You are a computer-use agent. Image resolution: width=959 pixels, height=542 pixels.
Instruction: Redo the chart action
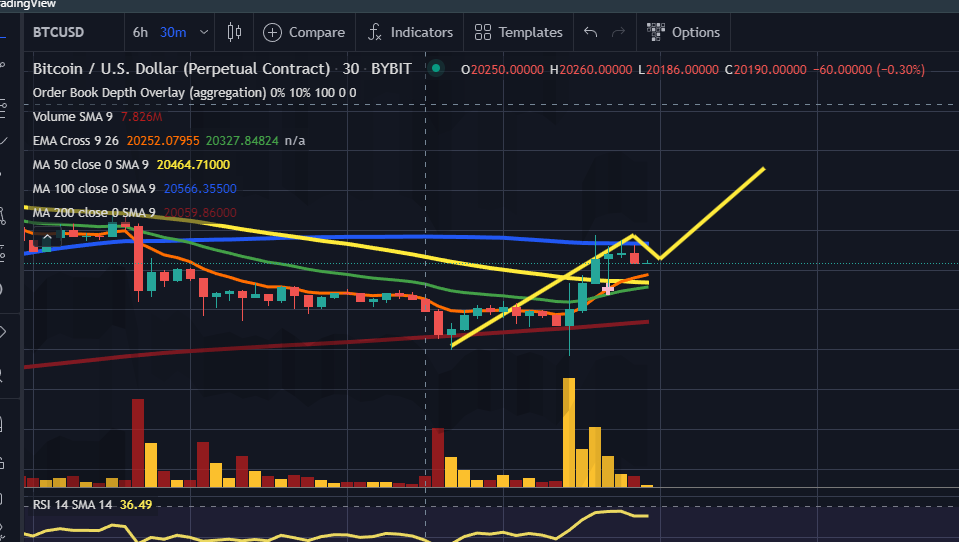coord(618,32)
